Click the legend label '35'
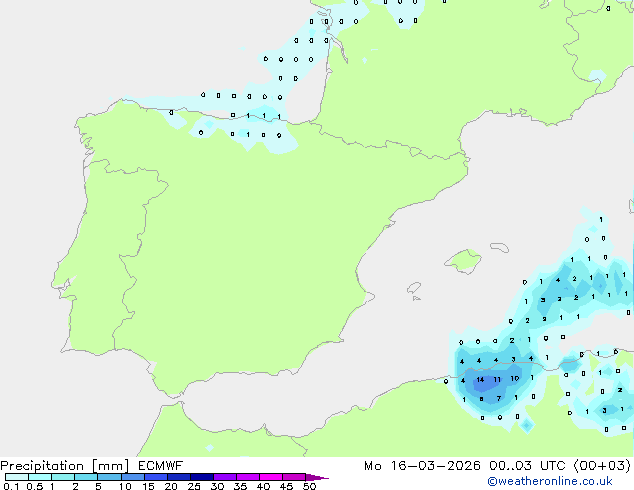This screenshot has width=634, height=490. [240, 486]
